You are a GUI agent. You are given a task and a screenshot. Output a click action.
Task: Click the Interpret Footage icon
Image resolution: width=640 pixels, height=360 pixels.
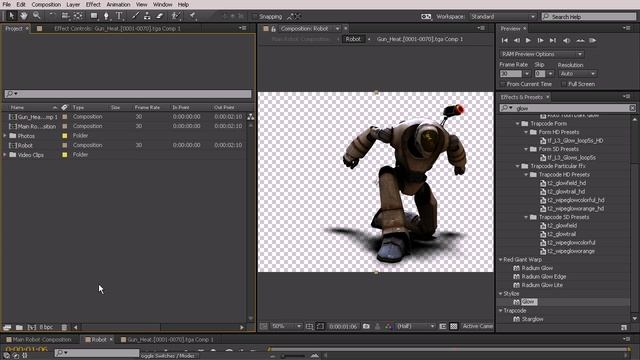coord(7,327)
